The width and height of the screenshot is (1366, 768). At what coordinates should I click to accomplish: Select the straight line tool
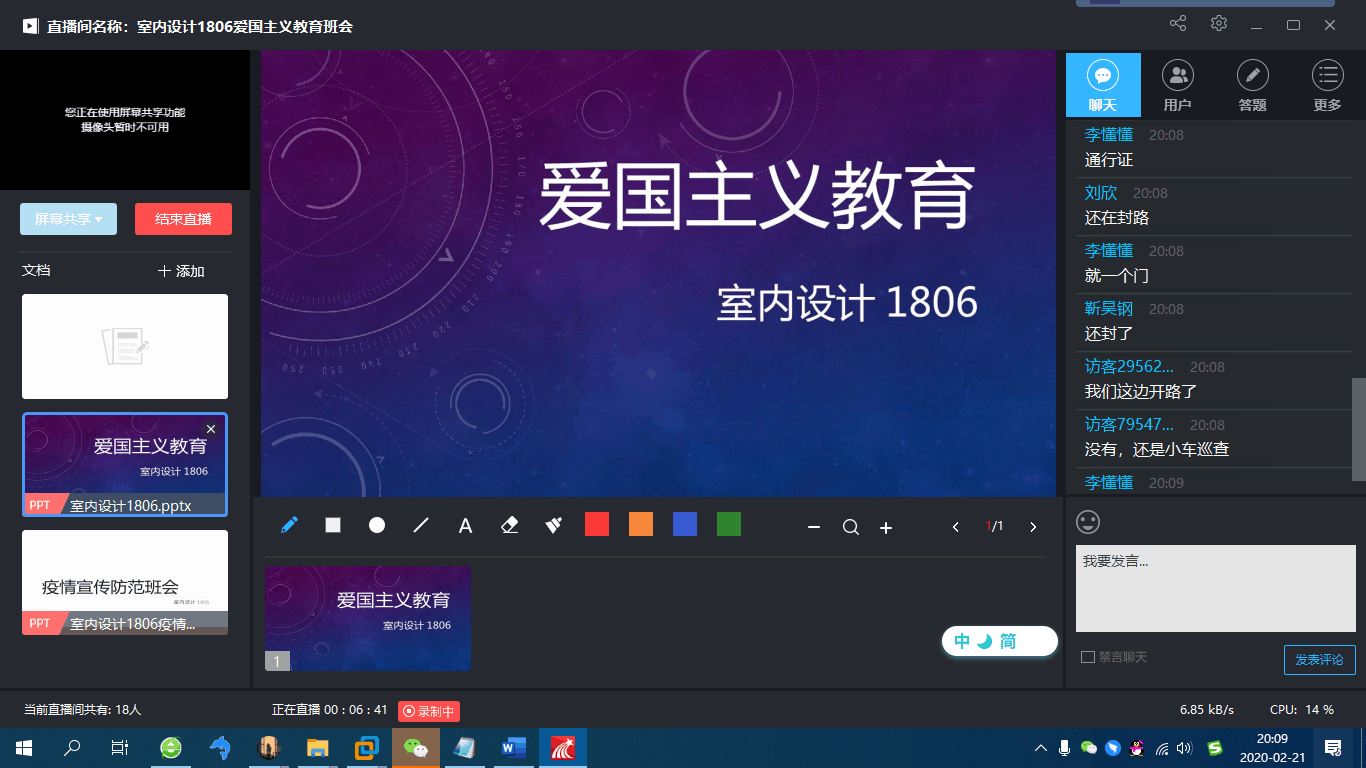click(421, 525)
